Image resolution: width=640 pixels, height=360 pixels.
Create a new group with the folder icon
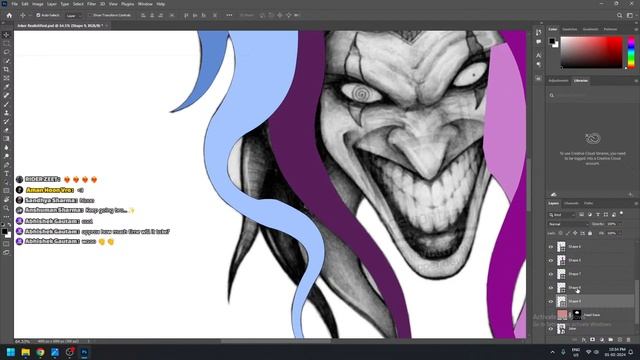click(611, 340)
